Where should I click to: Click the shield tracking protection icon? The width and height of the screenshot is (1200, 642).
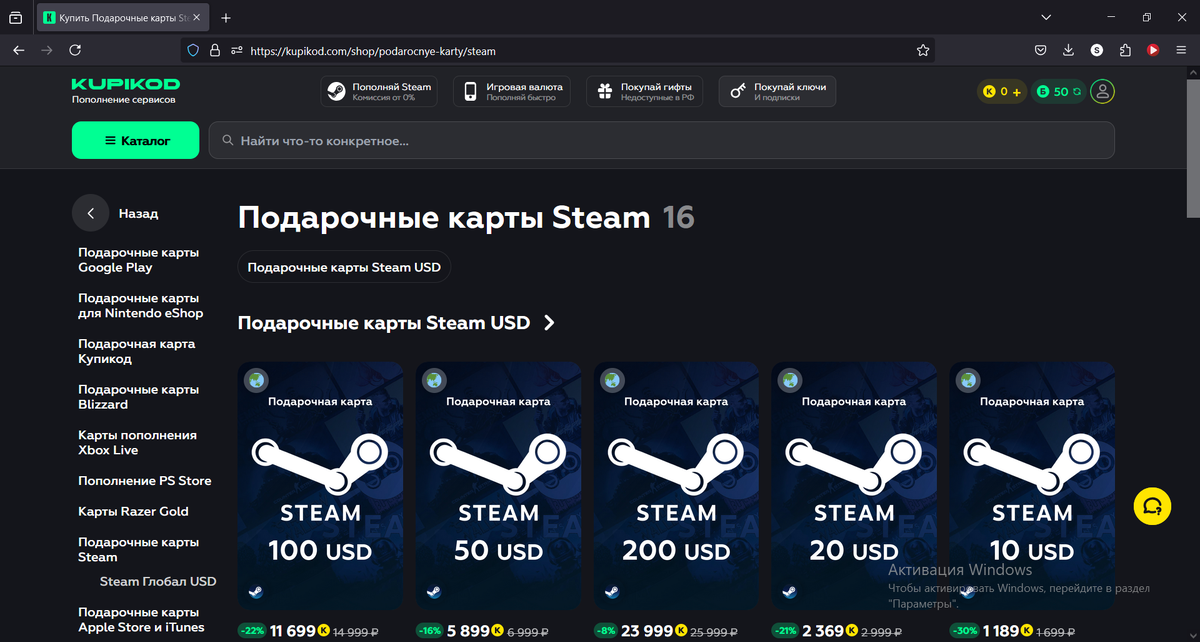coord(193,50)
